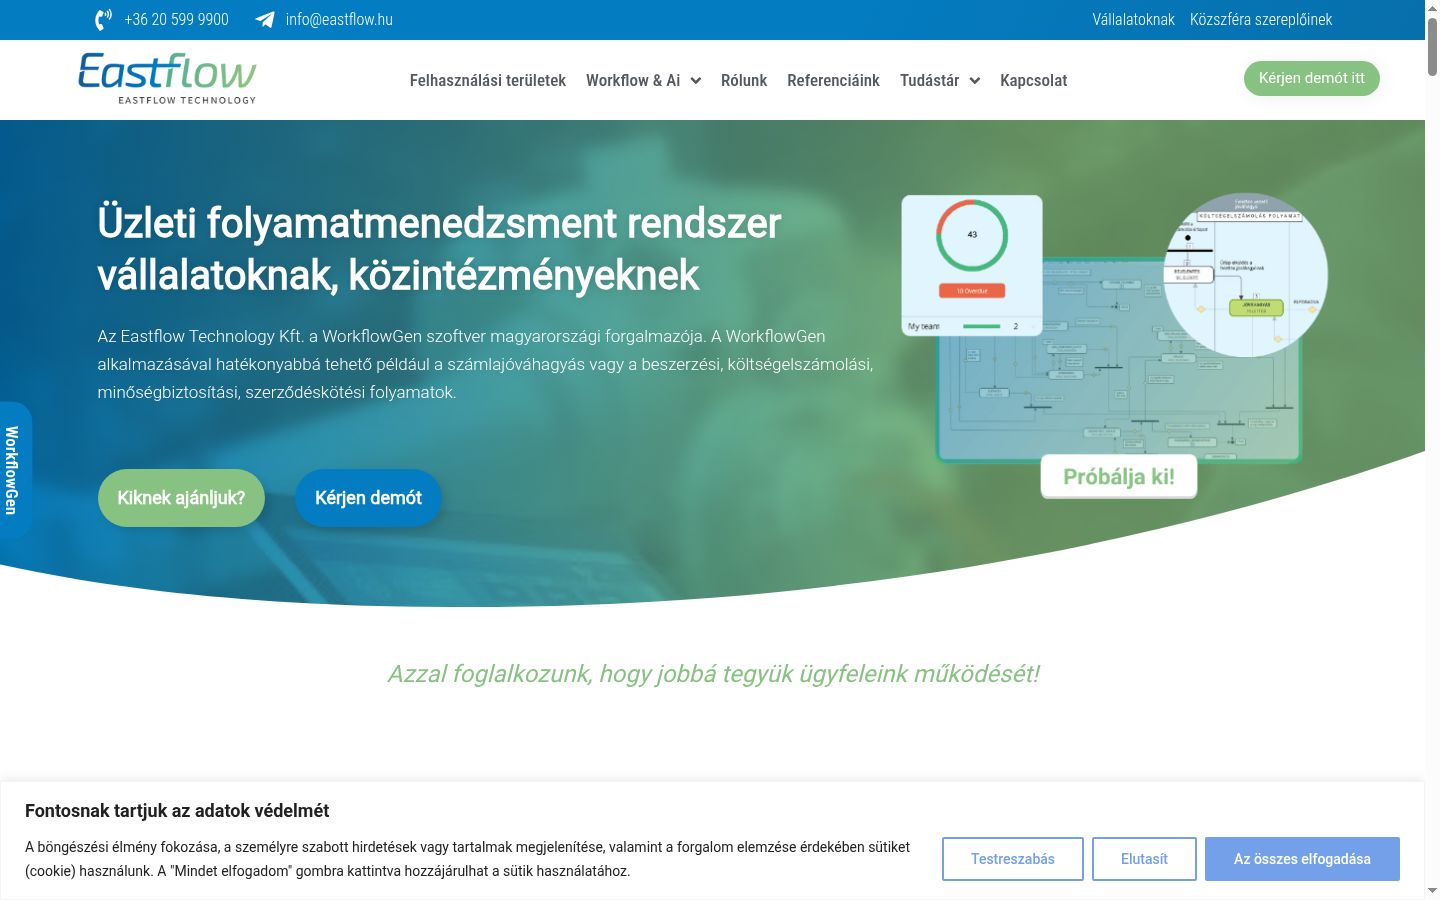Click the scrollbar up arrow

coord(1432,7)
